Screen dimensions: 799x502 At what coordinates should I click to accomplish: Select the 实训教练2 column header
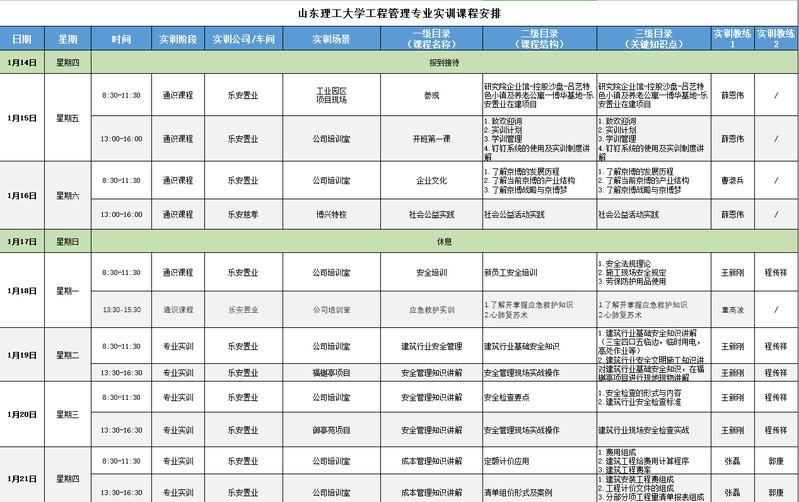click(776, 39)
